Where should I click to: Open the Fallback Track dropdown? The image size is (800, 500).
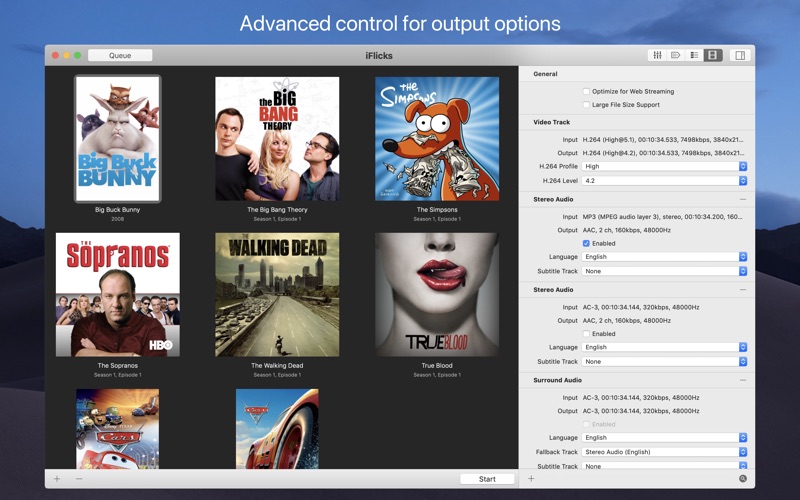coord(664,452)
